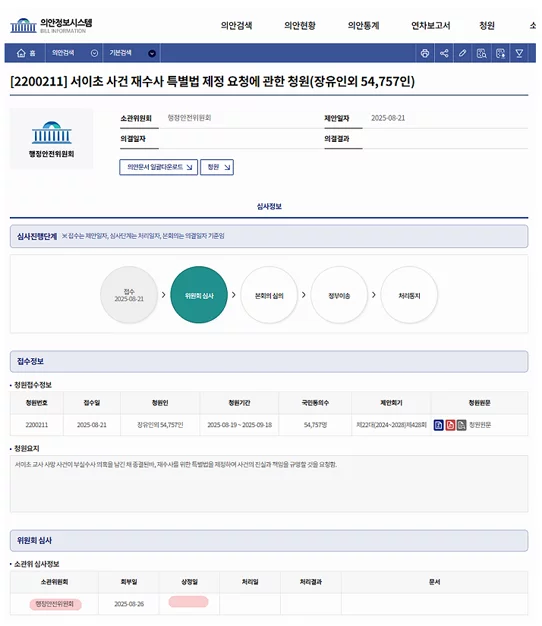Screen dimensions: 542x626
Task: Click the share icon in toolbar
Action: (x=444, y=53)
